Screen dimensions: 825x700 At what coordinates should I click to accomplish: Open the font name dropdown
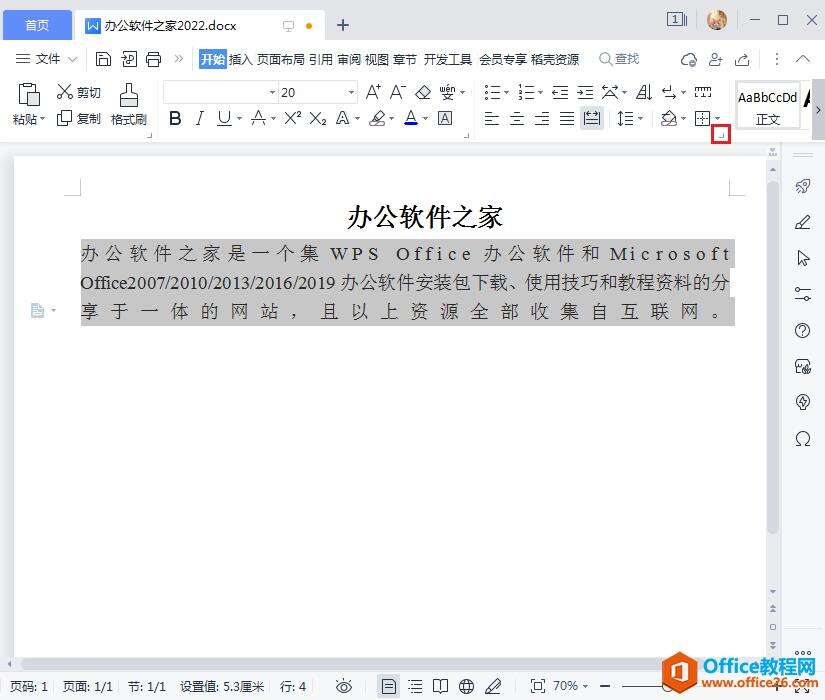[272, 93]
